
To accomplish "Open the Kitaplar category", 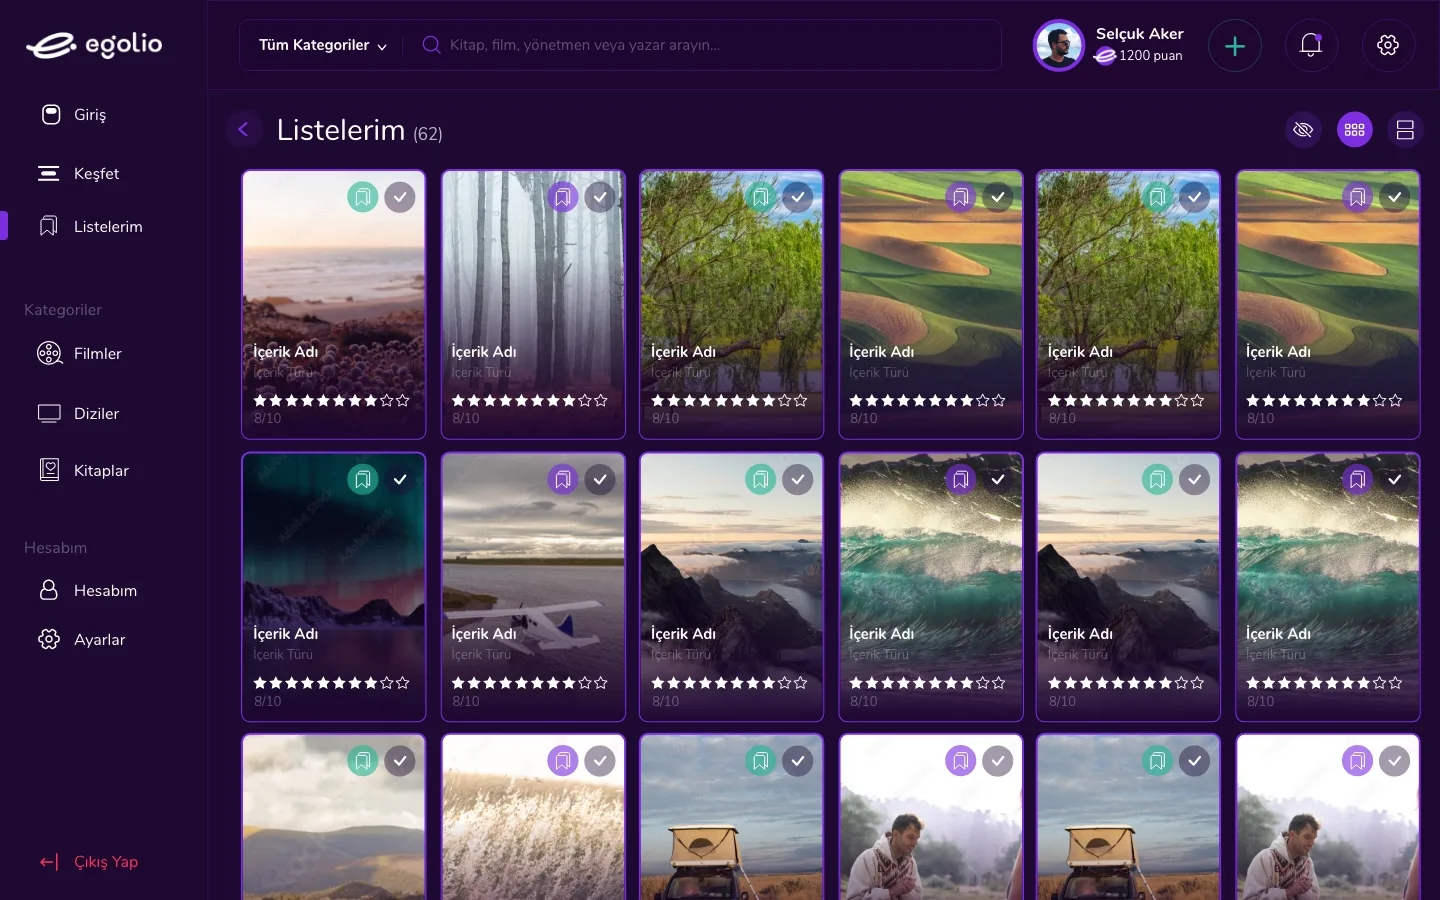I will coord(83,471).
